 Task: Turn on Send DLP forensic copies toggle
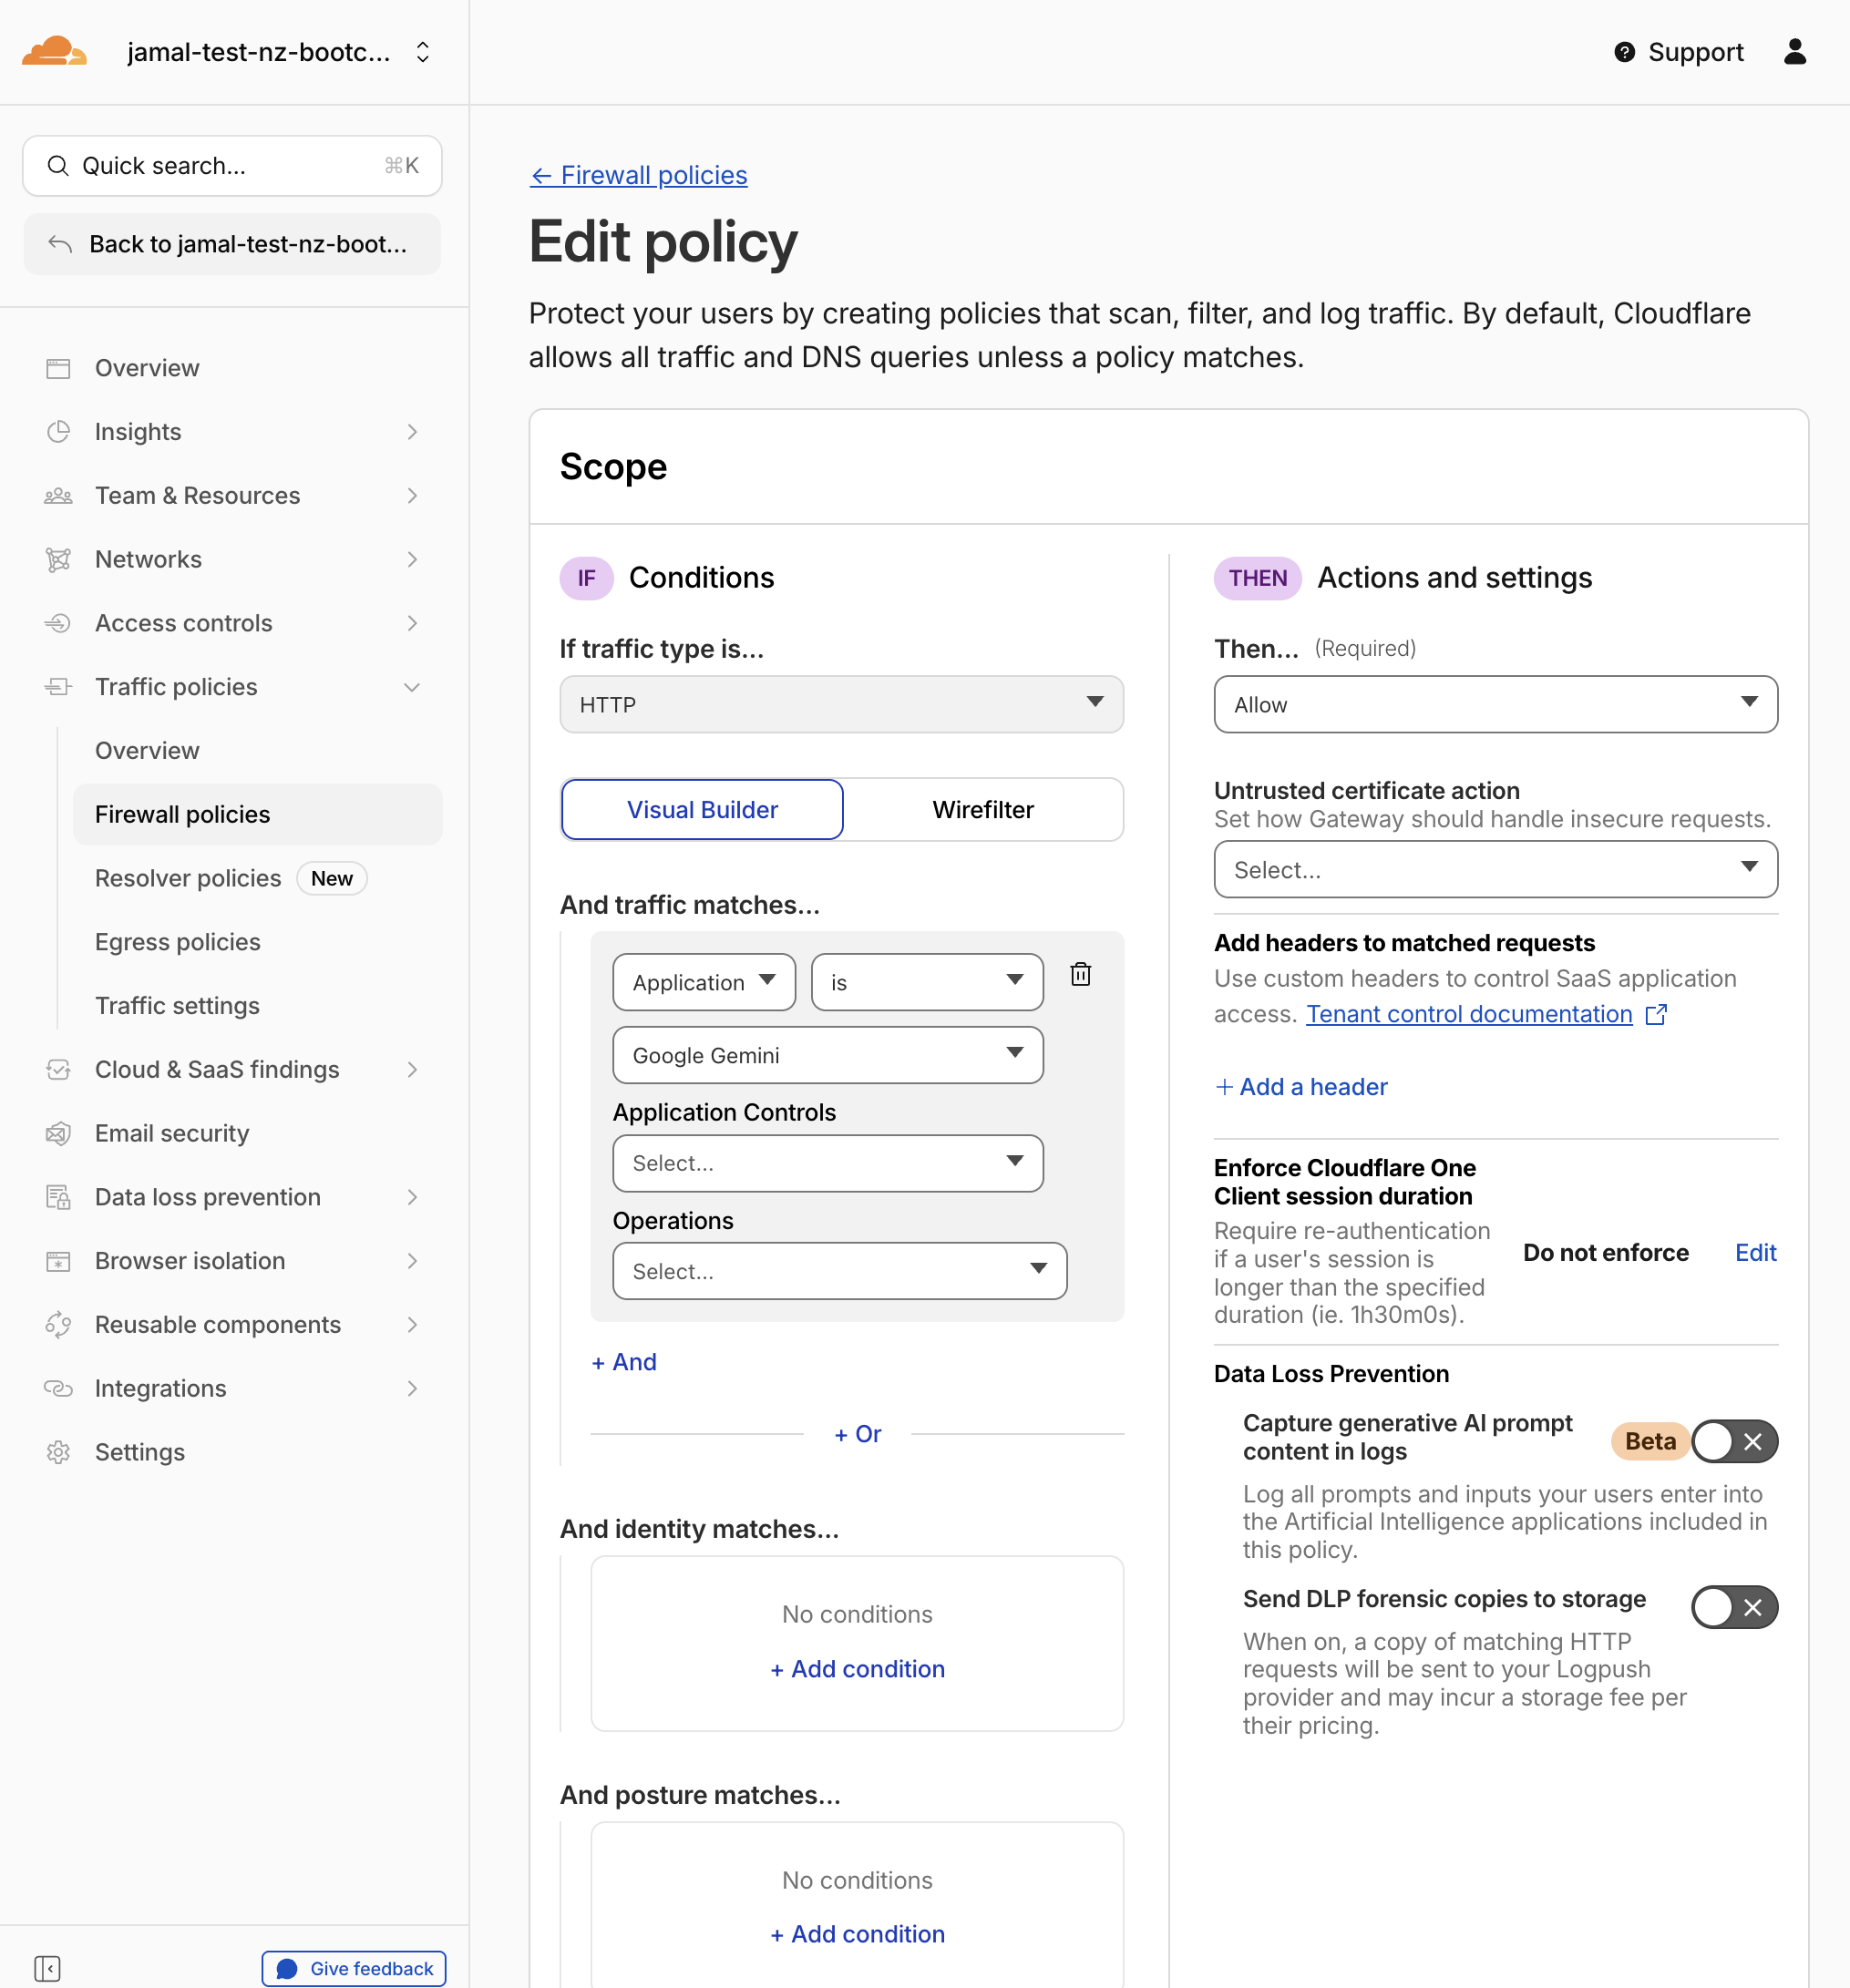point(1734,1607)
